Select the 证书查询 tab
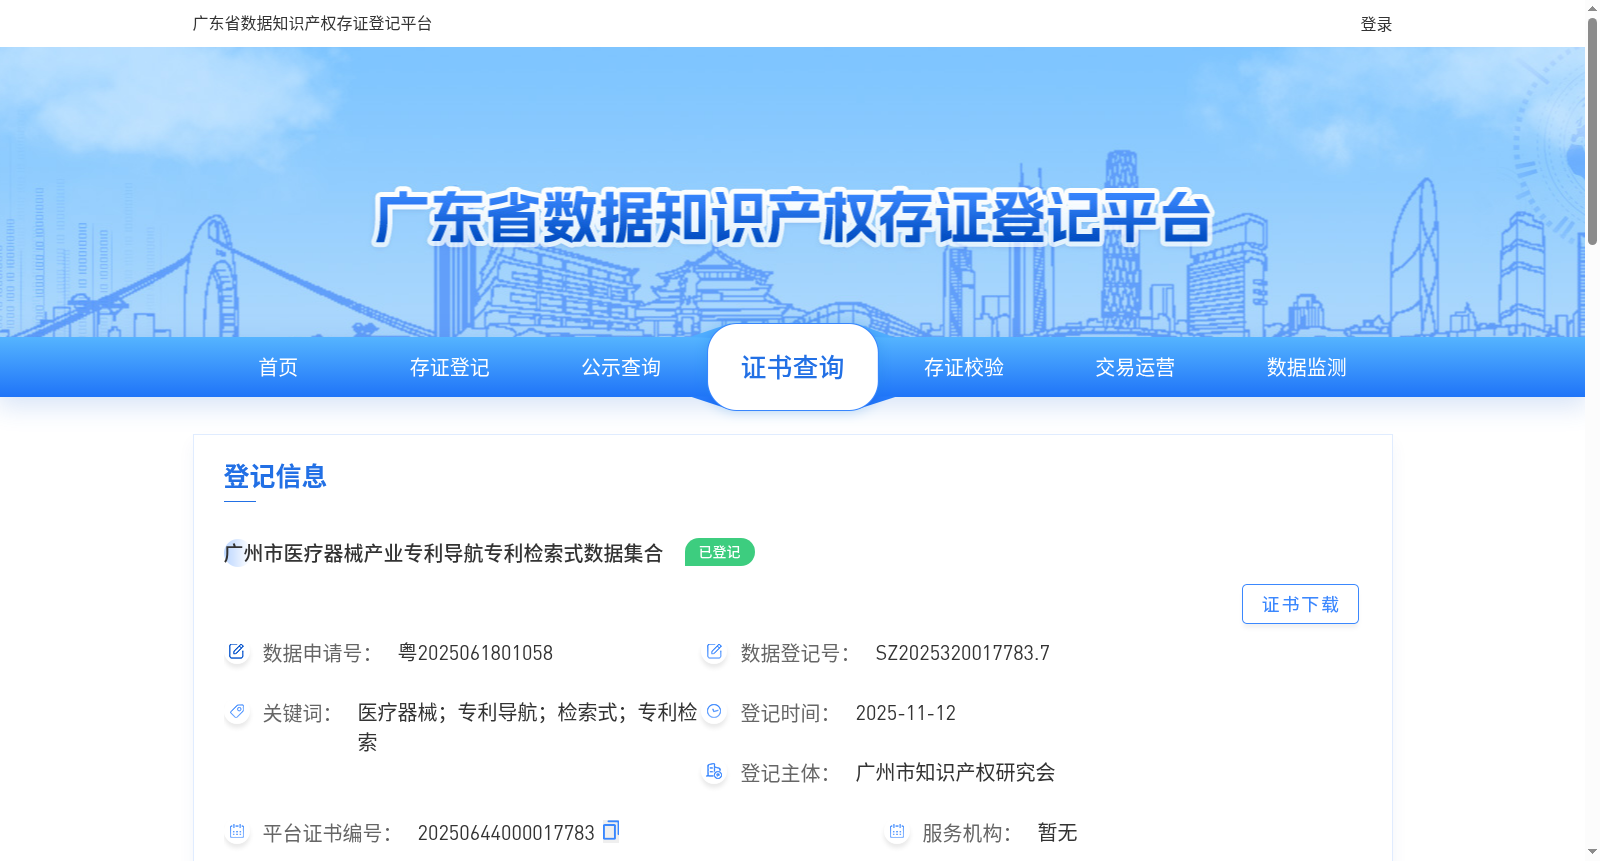Screen dimensions: 1600x861 (793, 367)
